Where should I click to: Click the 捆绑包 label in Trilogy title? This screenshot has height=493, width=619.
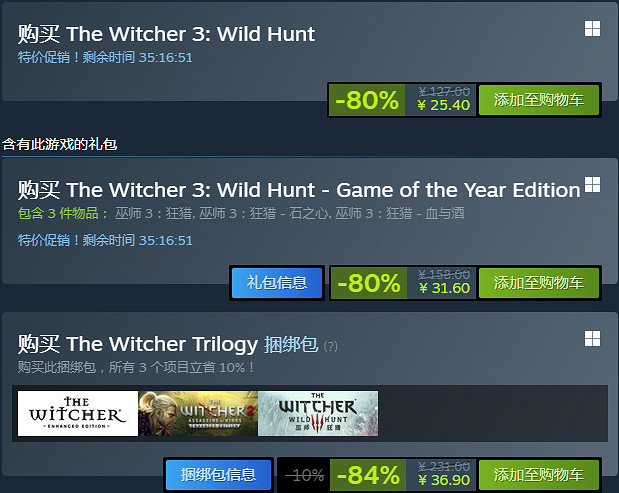291,345
